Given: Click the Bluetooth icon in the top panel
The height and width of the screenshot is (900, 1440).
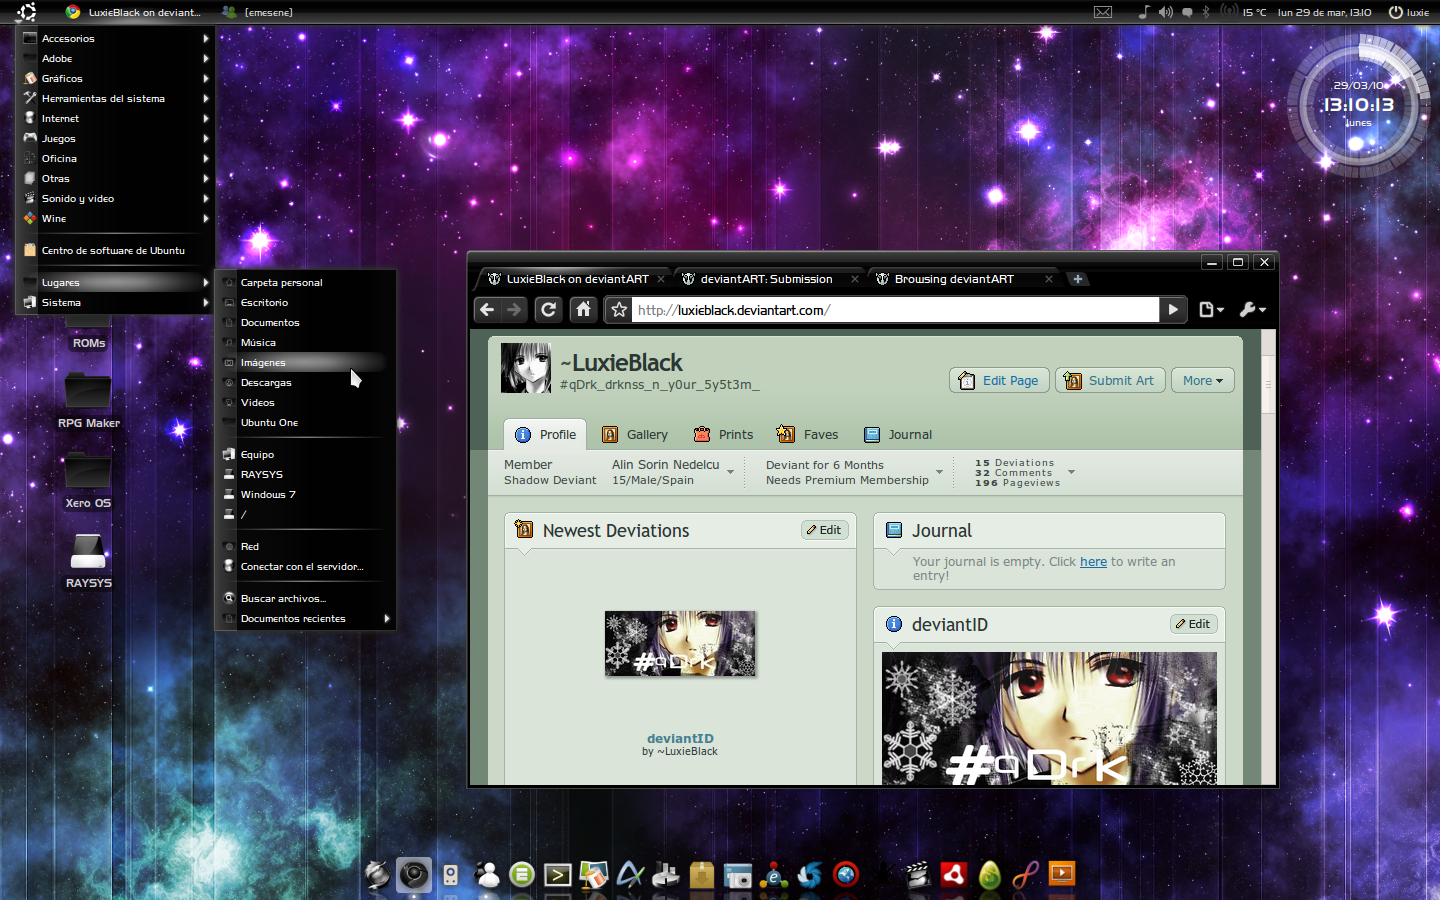Looking at the screenshot, I should (1206, 12).
